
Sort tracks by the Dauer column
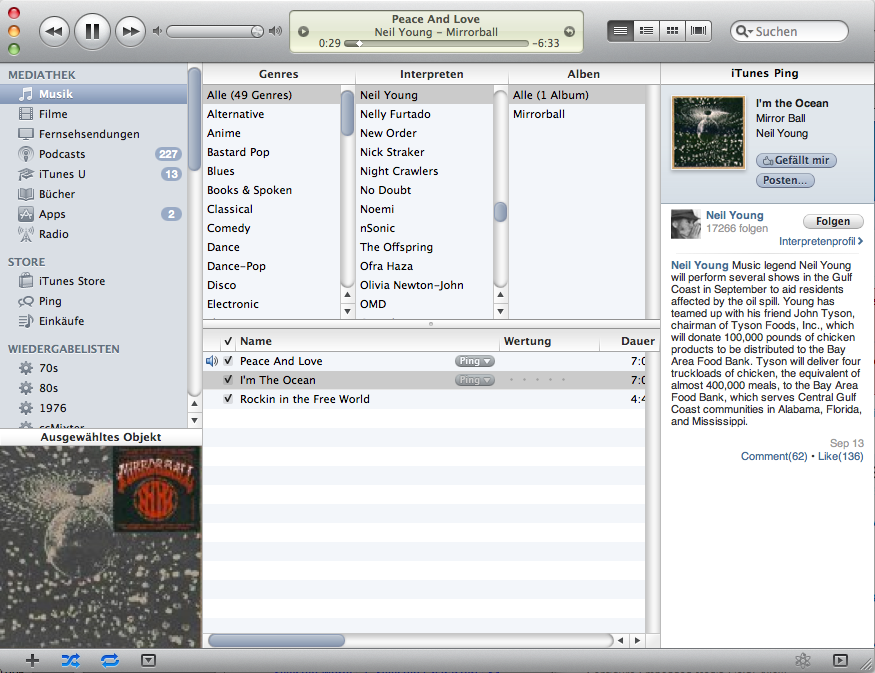click(x=630, y=341)
